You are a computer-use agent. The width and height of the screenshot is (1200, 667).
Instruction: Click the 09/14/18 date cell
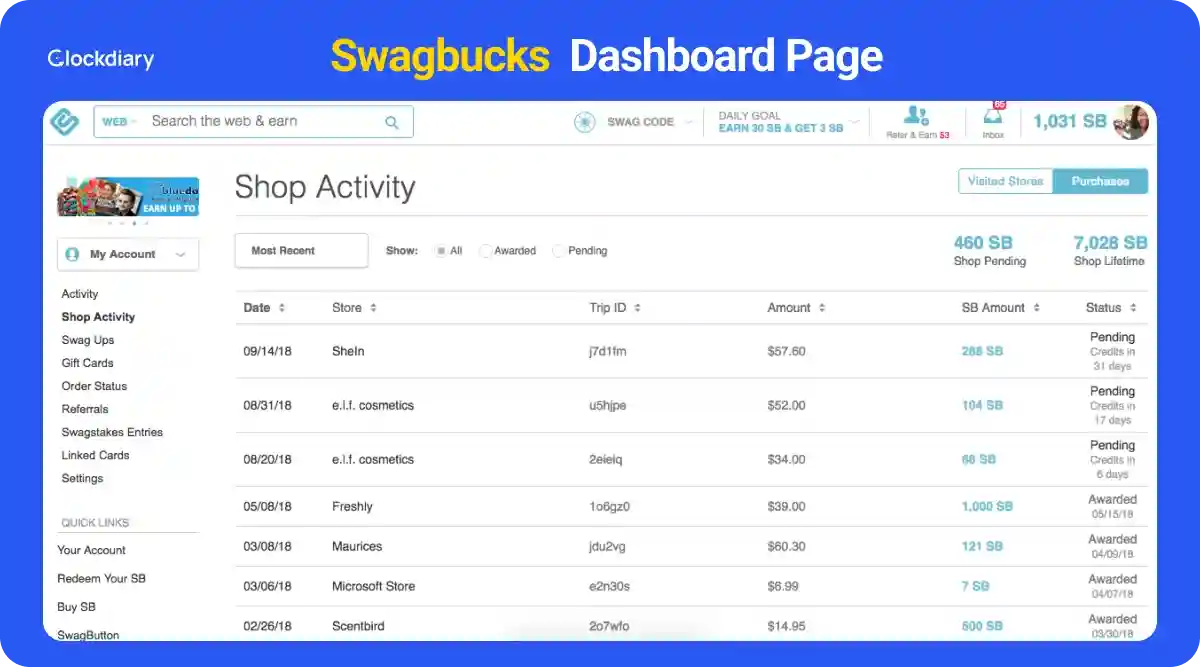click(267, 352)
